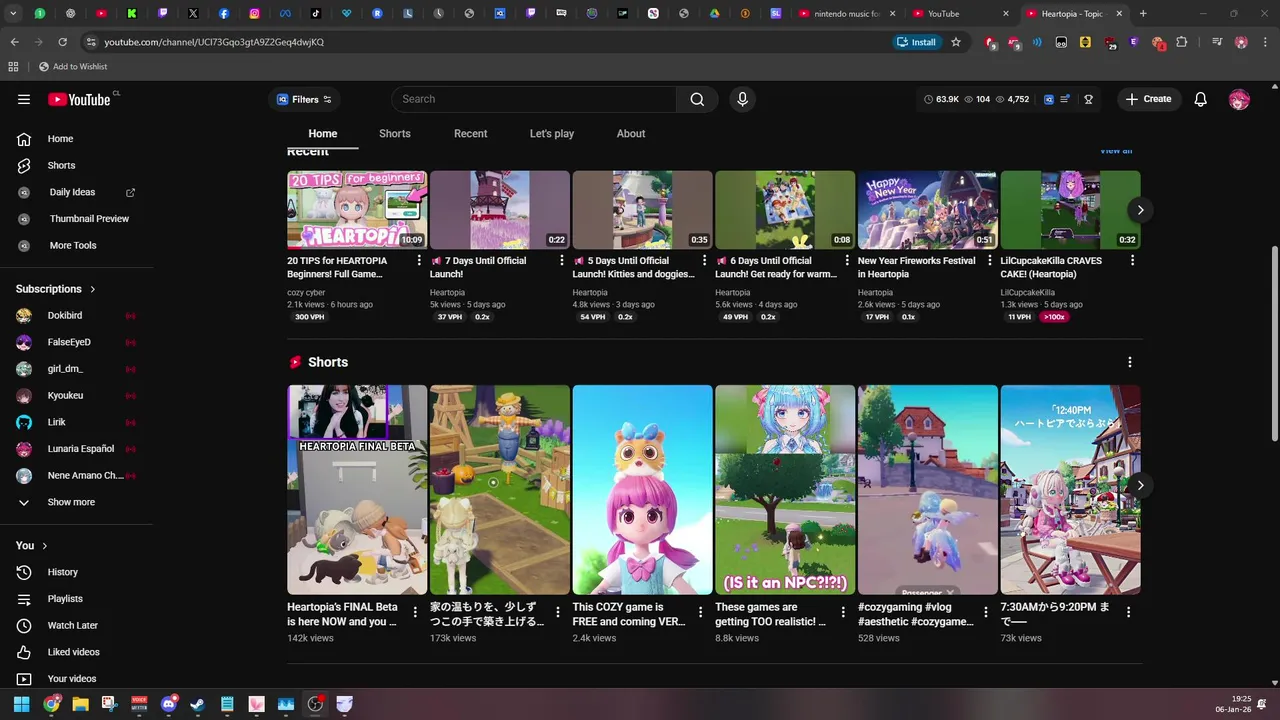
Task: Show next videos in Recent carousel
Action: coord(1140,210)
